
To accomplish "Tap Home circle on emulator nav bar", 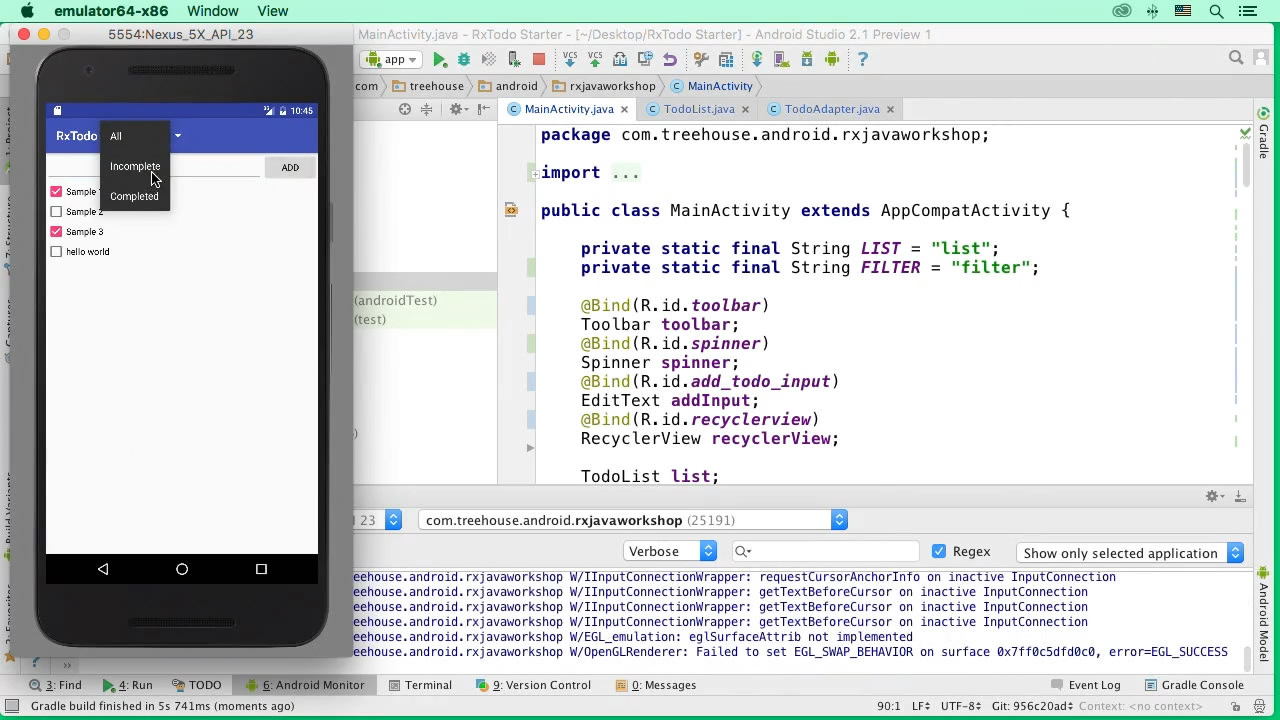I will [182, 569].
